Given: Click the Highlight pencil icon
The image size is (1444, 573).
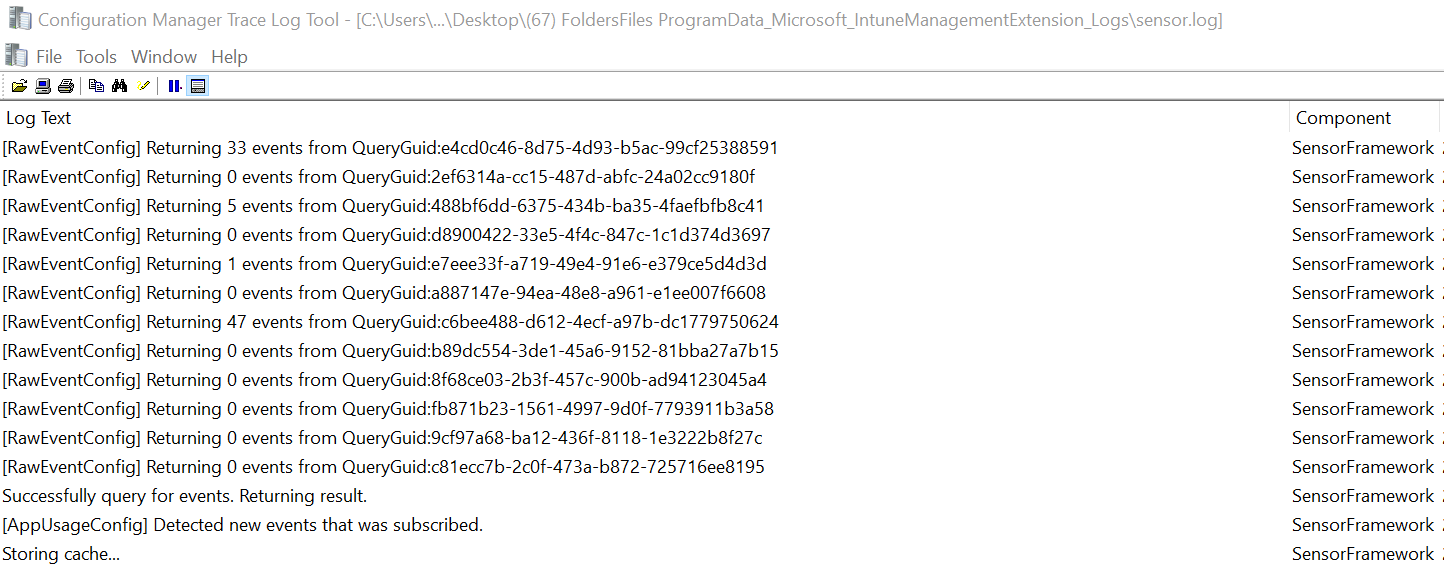Looking at the screenshot, I should (x=143, y=86).
